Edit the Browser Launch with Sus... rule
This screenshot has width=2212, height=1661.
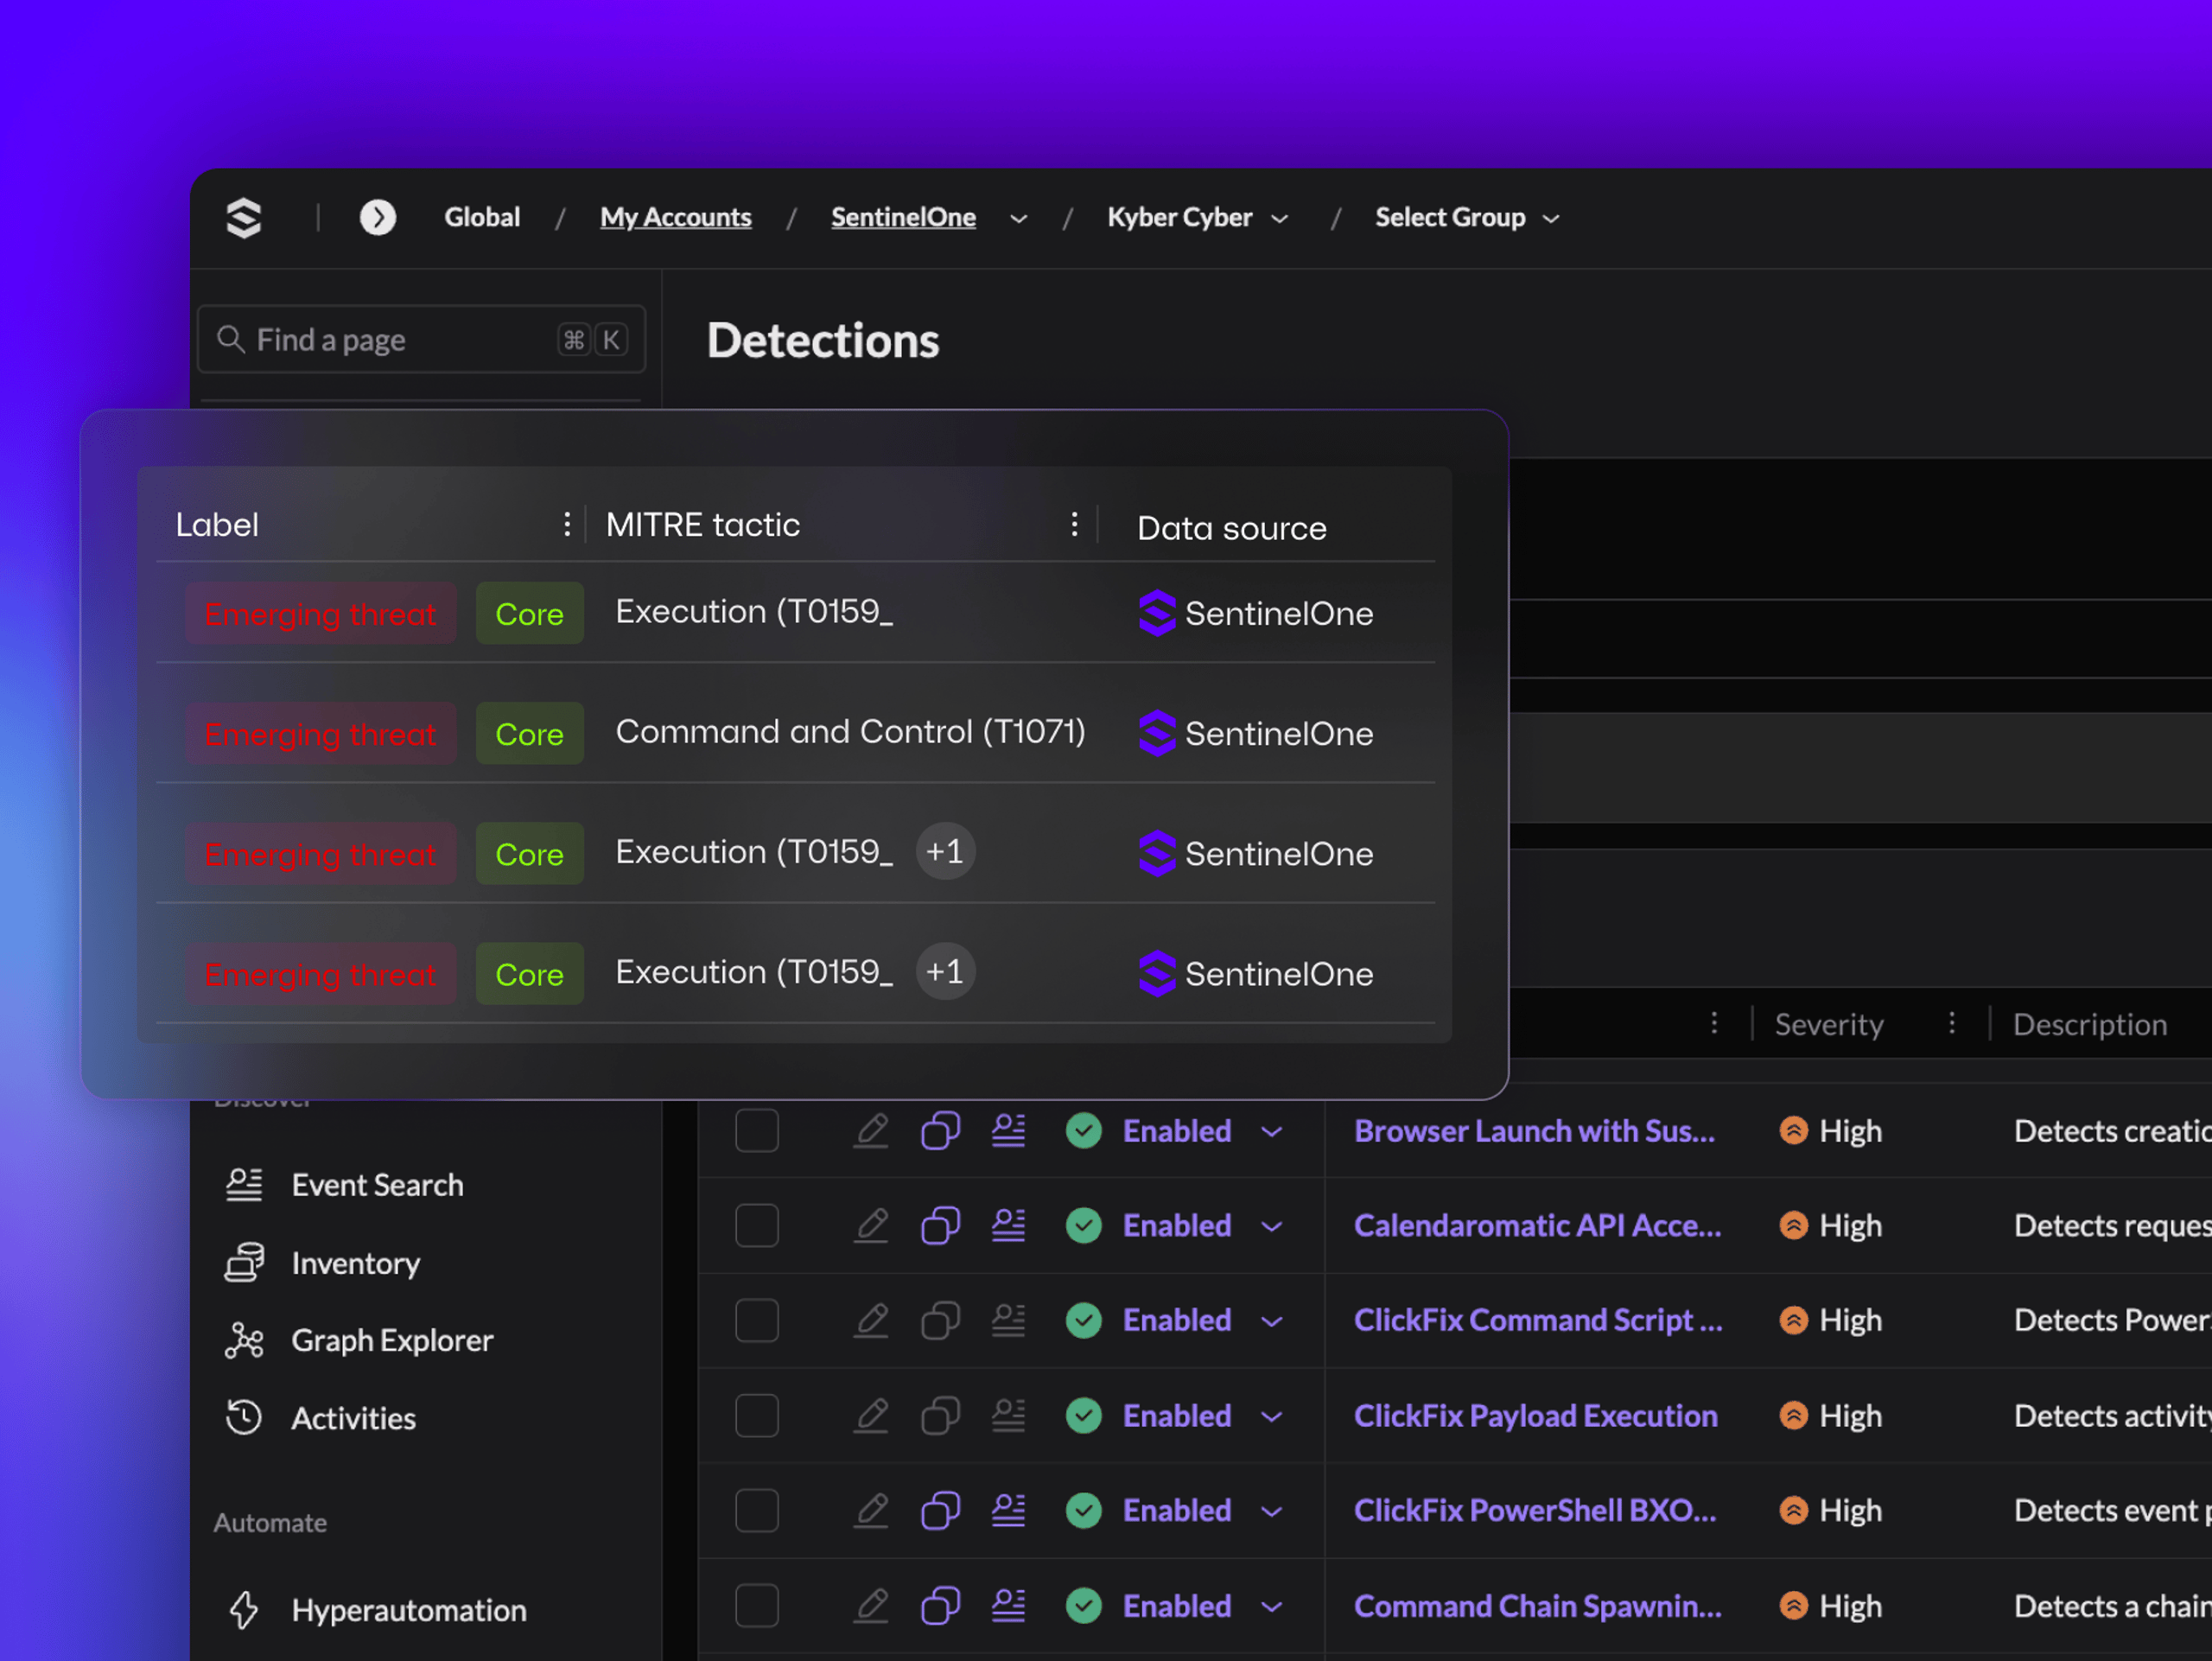[871, 1131]
